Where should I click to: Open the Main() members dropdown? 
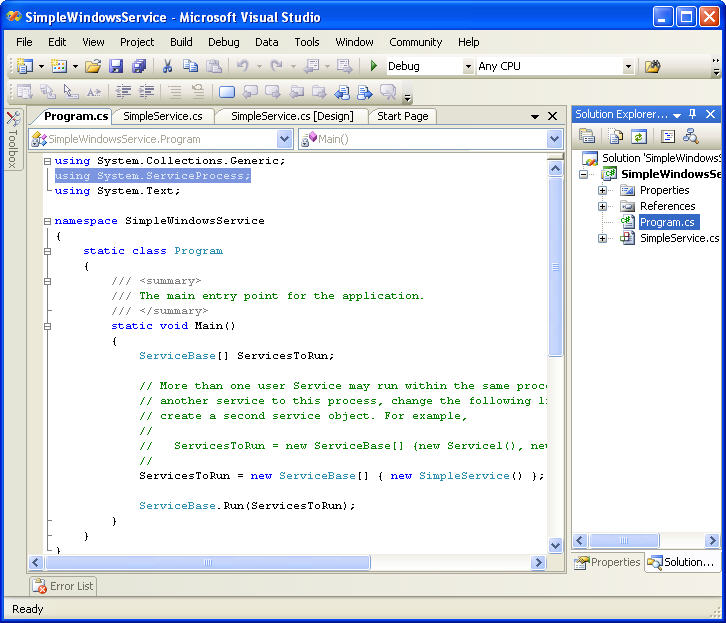point(554,139)
